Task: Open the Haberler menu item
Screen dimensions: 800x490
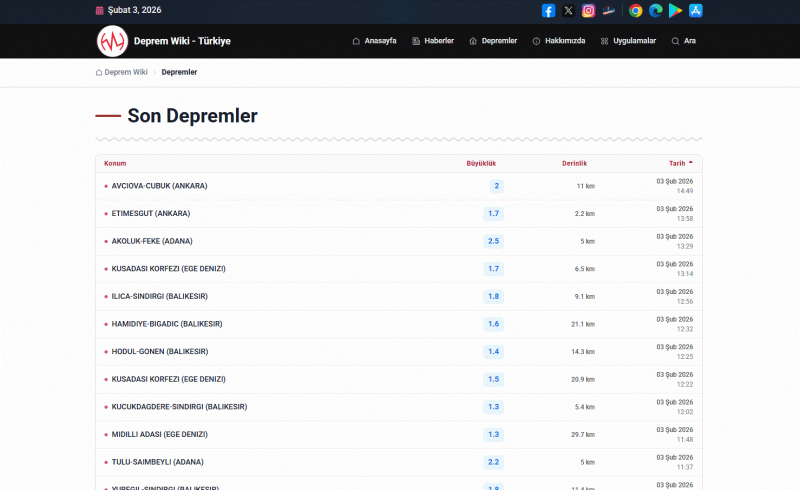Action: 432,41
